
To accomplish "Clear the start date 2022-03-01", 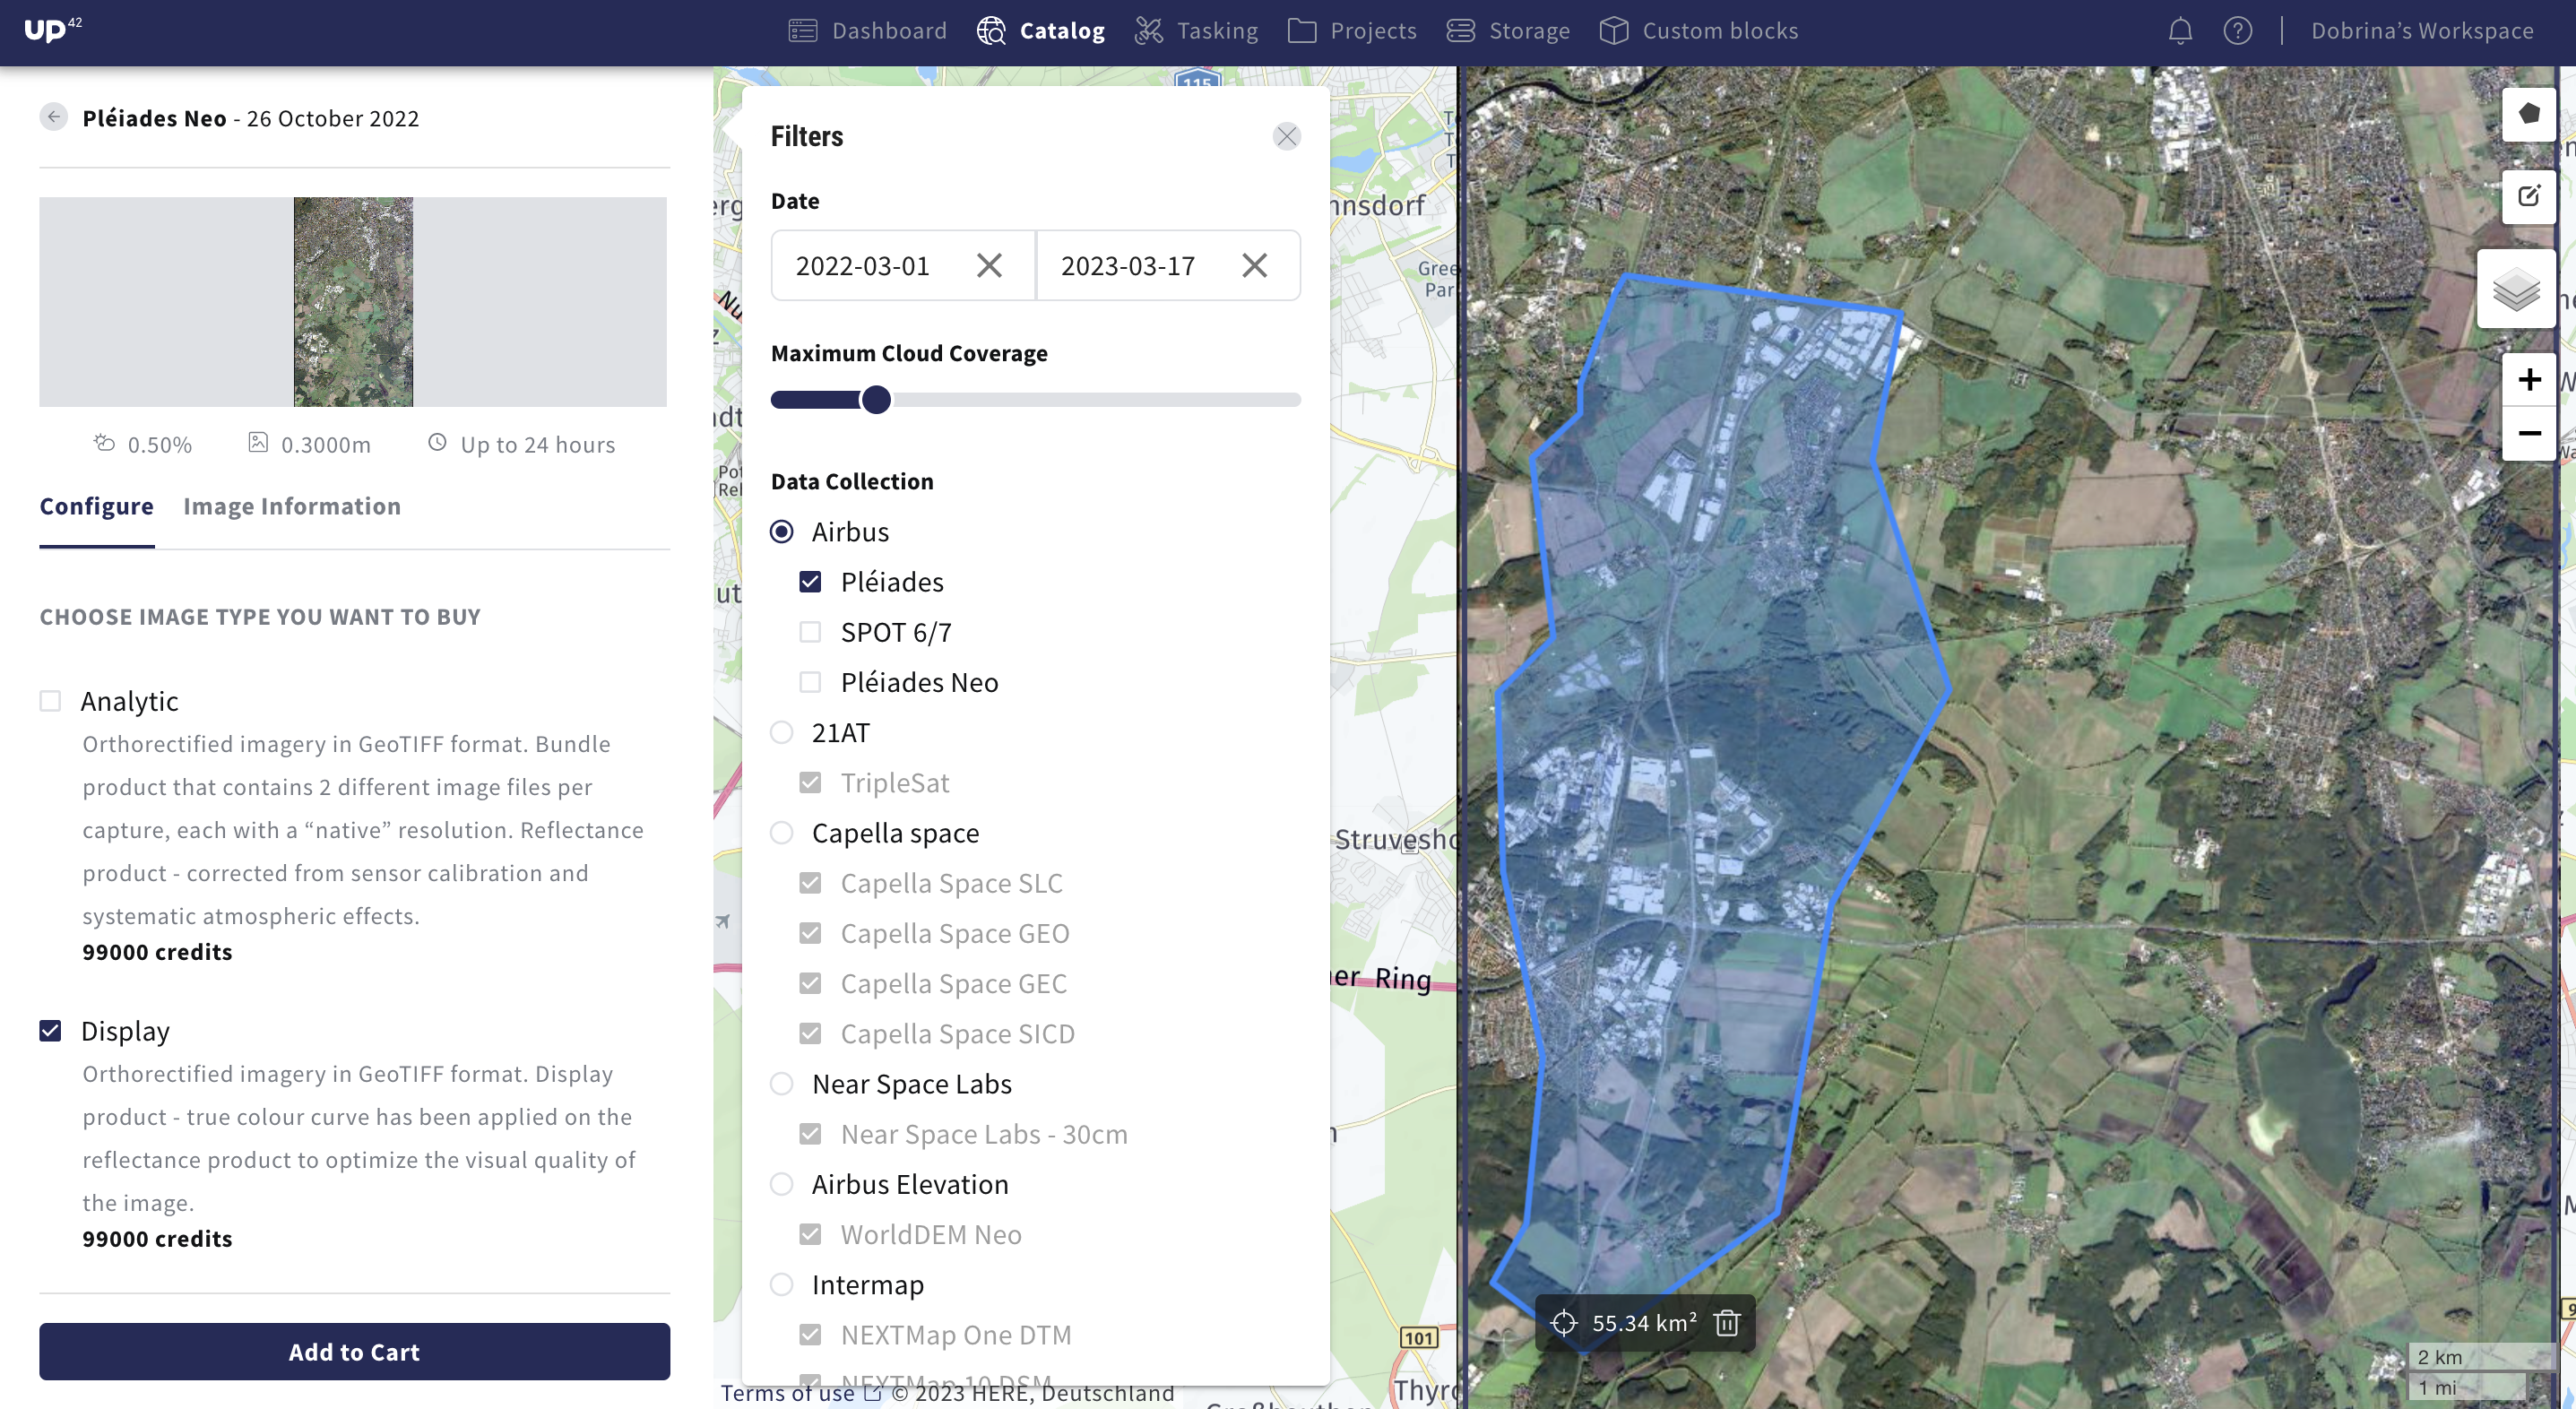I will (989, 265).
